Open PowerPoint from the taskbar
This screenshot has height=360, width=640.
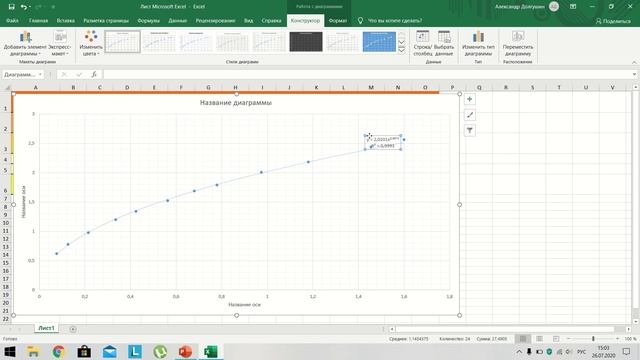pyautogui.click(x=185, y=351)
